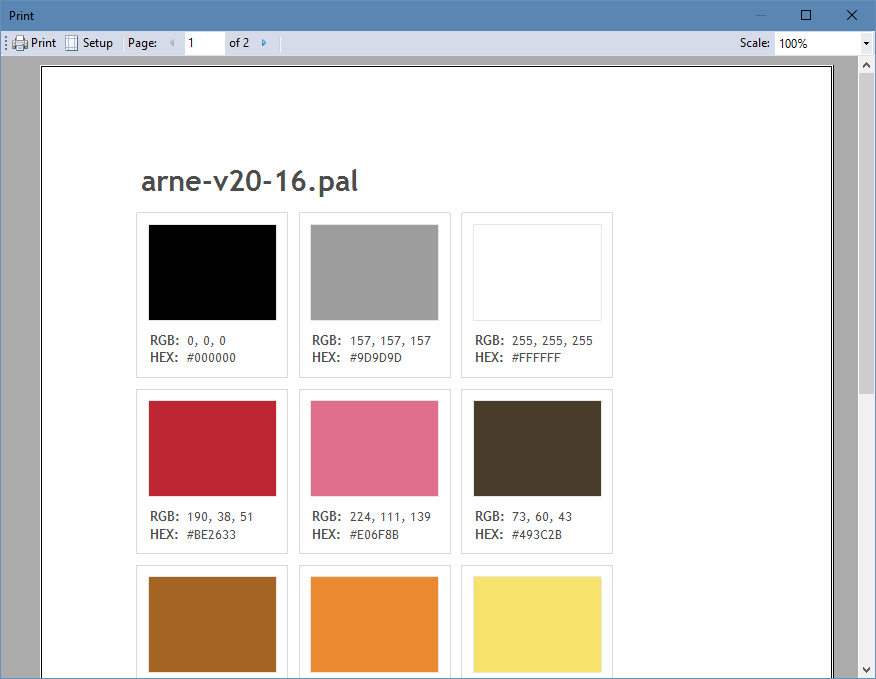Image resolution: width=876 pixels, height=679 pixels.
Task: Click the Print printer icon
Action: (20, 43)
